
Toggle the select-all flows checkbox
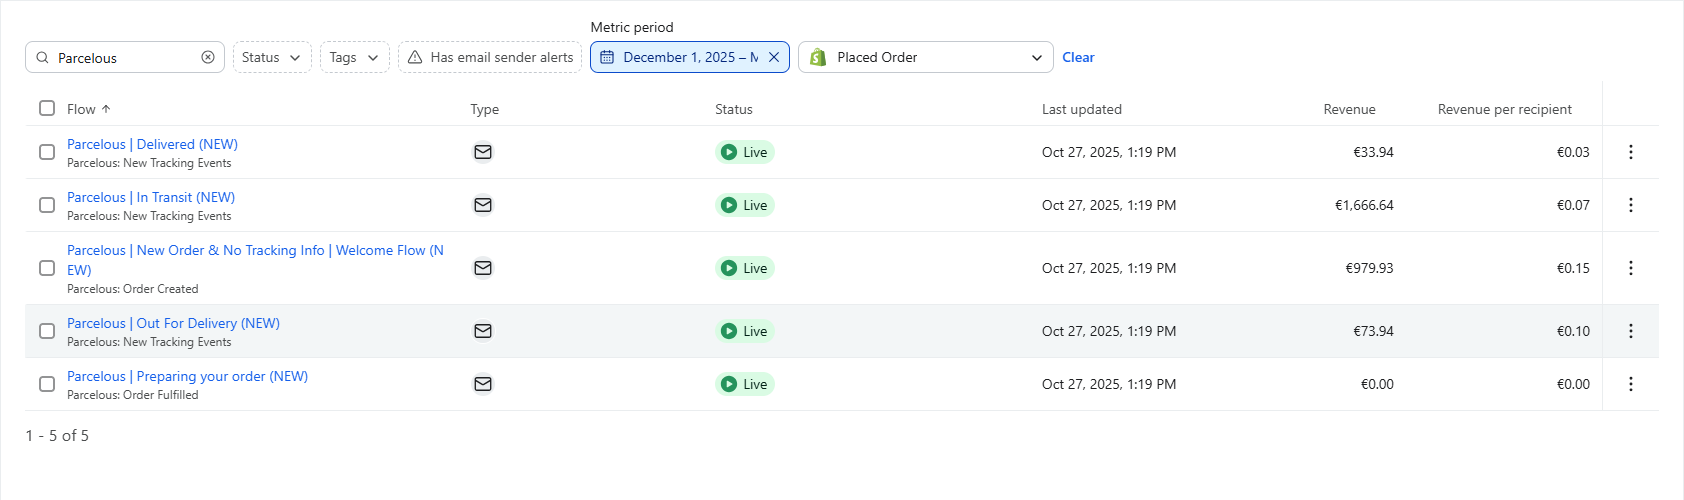pyautogui.click(x=47, y=108)
